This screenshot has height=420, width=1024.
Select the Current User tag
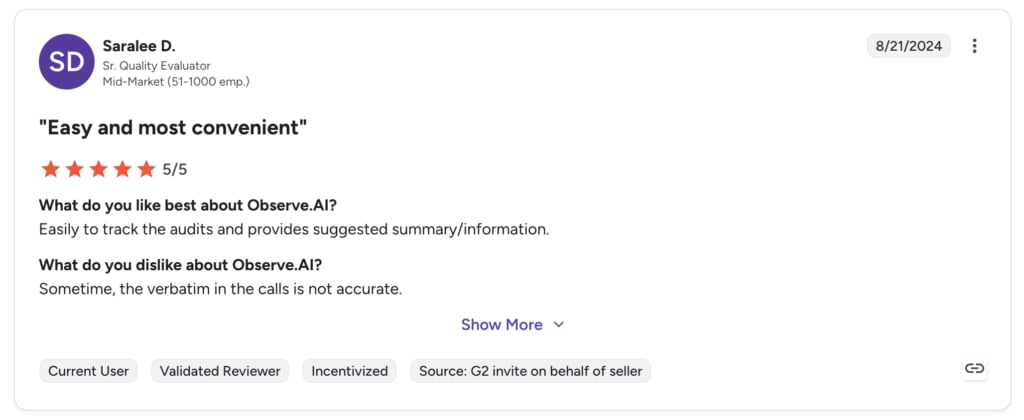tap(89, 371)
